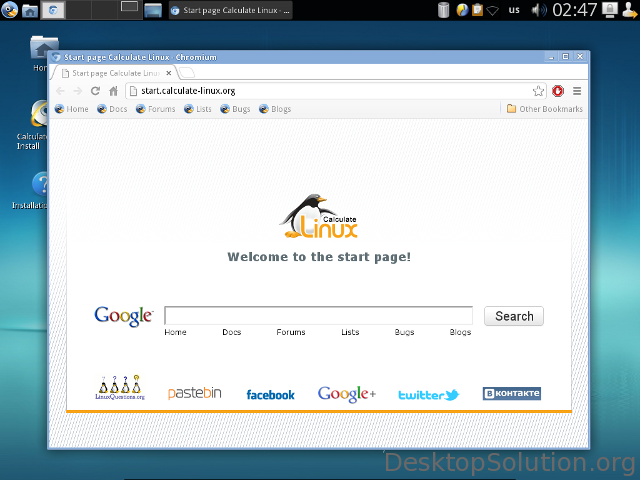The image size is (640, 480).
Task: Click the show desktop panel icon
Action: [153, 10]
